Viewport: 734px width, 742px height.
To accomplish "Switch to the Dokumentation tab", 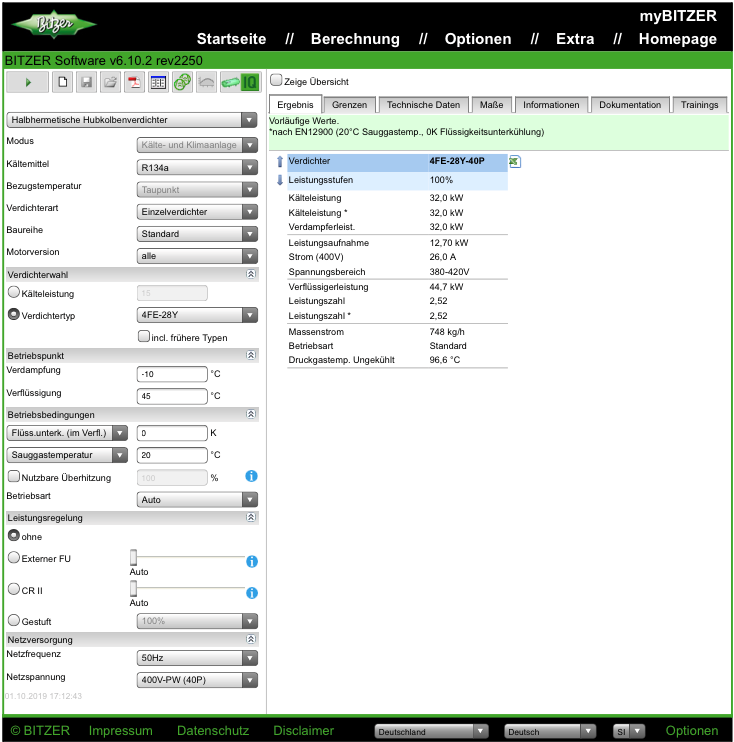I will coord(630,105).
